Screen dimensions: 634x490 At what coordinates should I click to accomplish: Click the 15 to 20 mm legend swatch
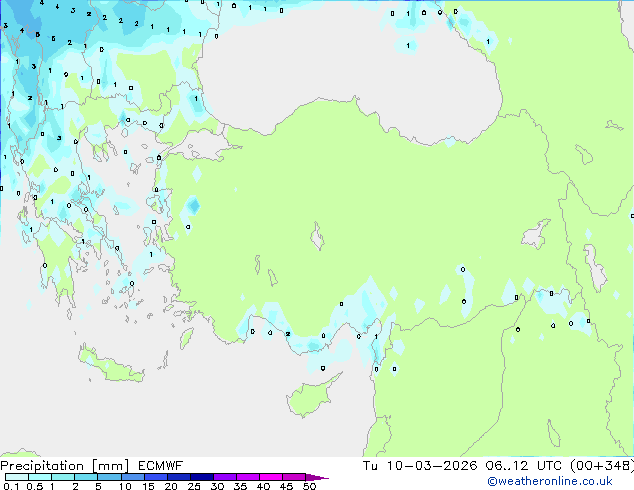(x=155, y=477)
